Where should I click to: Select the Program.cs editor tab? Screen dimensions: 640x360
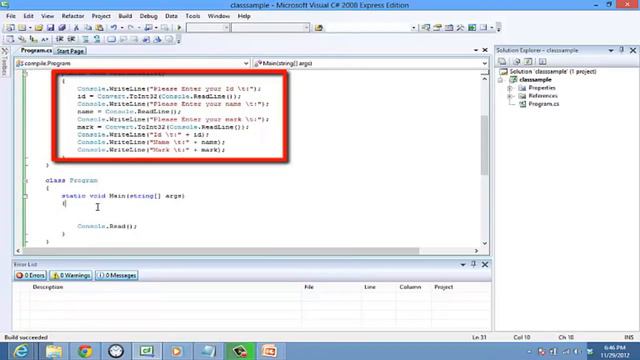coord(36,50)
